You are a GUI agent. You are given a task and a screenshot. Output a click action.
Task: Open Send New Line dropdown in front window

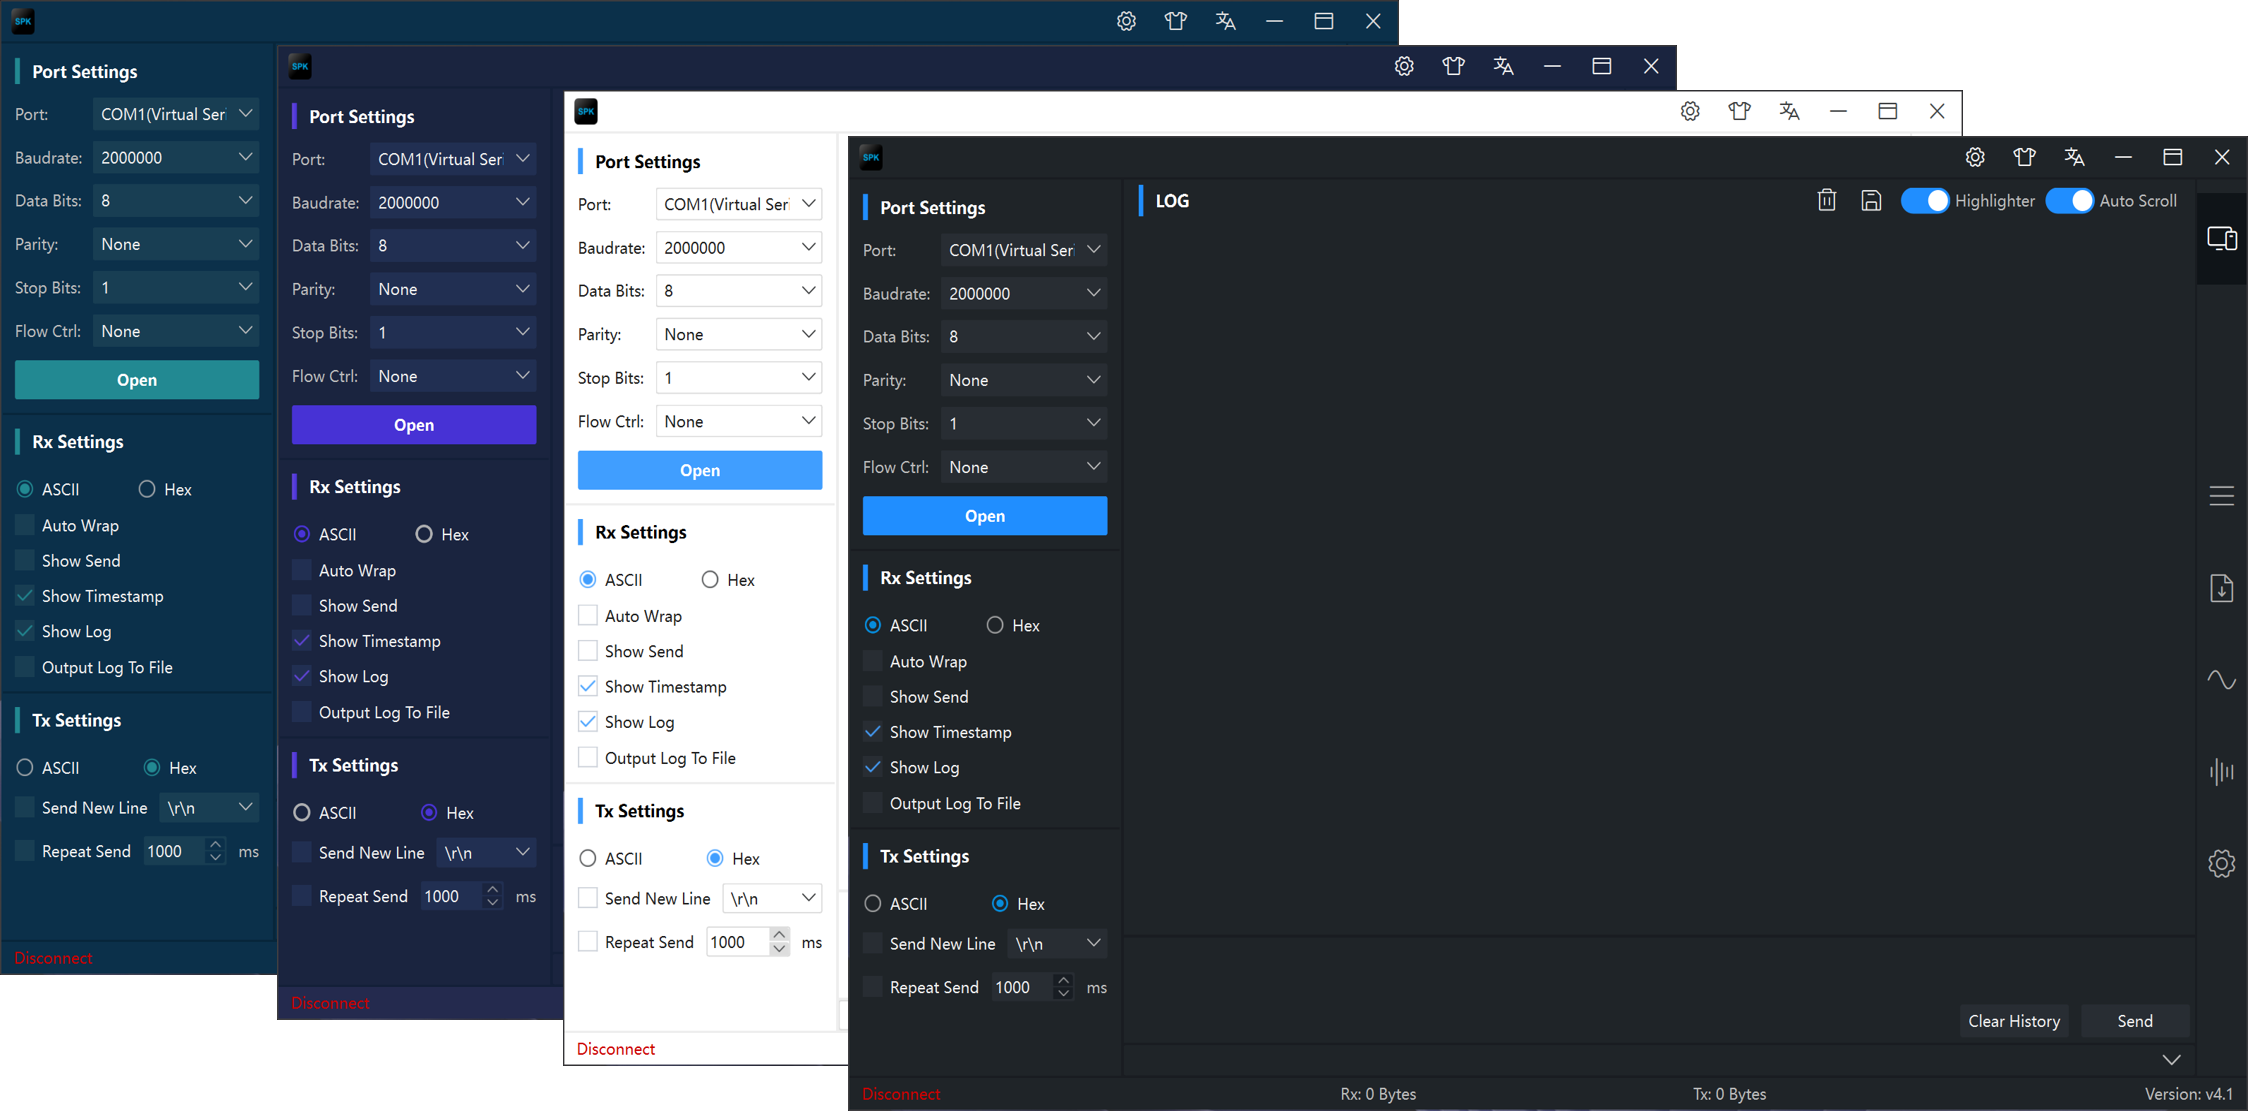pos(1057,943)
